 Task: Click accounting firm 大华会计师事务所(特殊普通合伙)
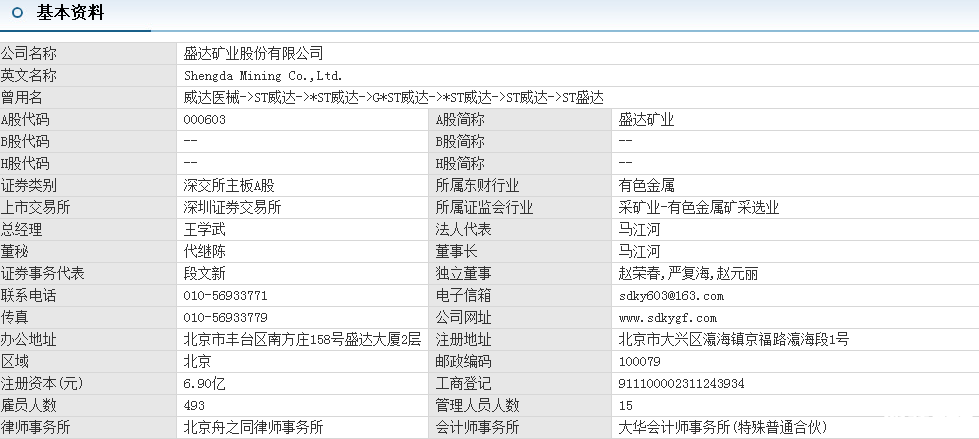pyautogui.click(x=723, y=428)
